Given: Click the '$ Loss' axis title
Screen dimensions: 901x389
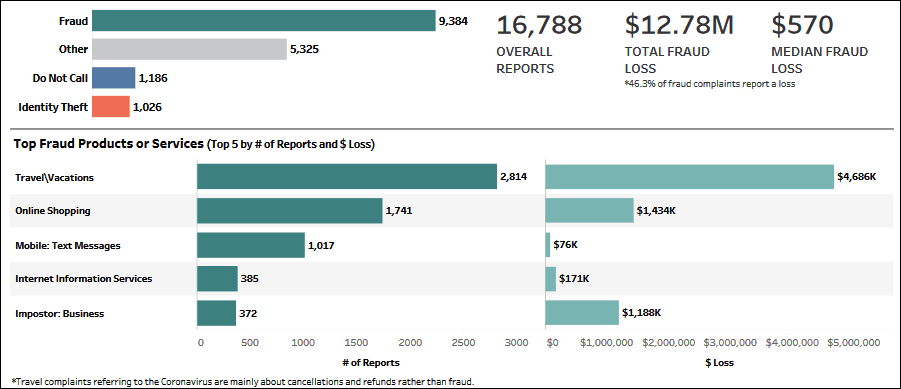Looking at the screenshot, I should 719,363.
